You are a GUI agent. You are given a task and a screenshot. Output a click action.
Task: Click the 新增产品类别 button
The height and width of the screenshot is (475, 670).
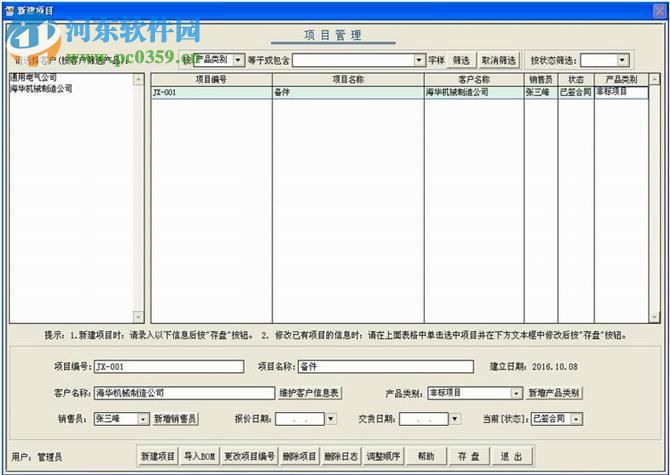coord(554,393)
